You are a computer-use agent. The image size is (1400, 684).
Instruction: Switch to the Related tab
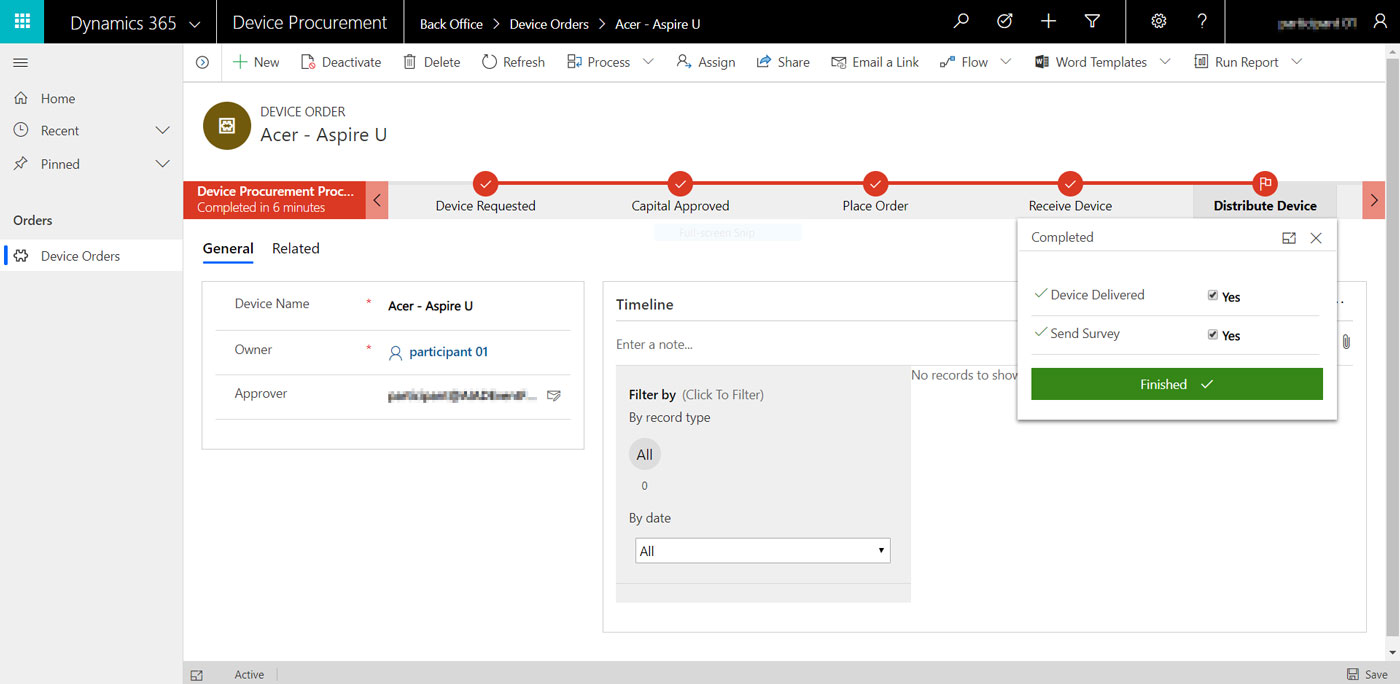point(296,249)
